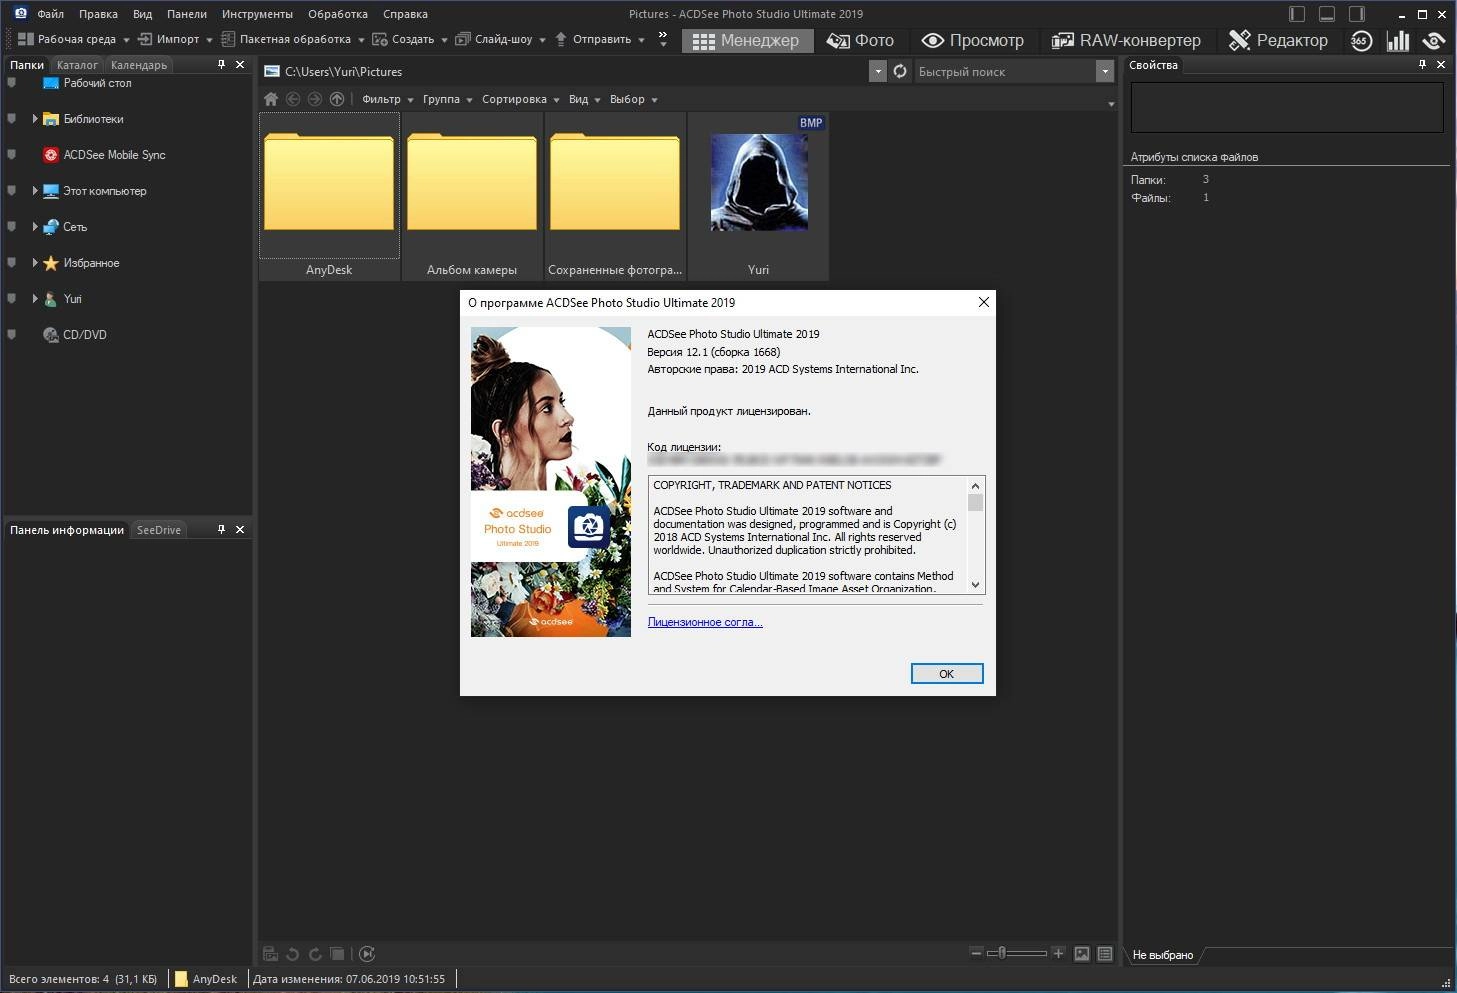Click the zoom-out minus beside thumbnail slider
Viewport: 1457px width, 993px height.
click(x=976, y=953)
